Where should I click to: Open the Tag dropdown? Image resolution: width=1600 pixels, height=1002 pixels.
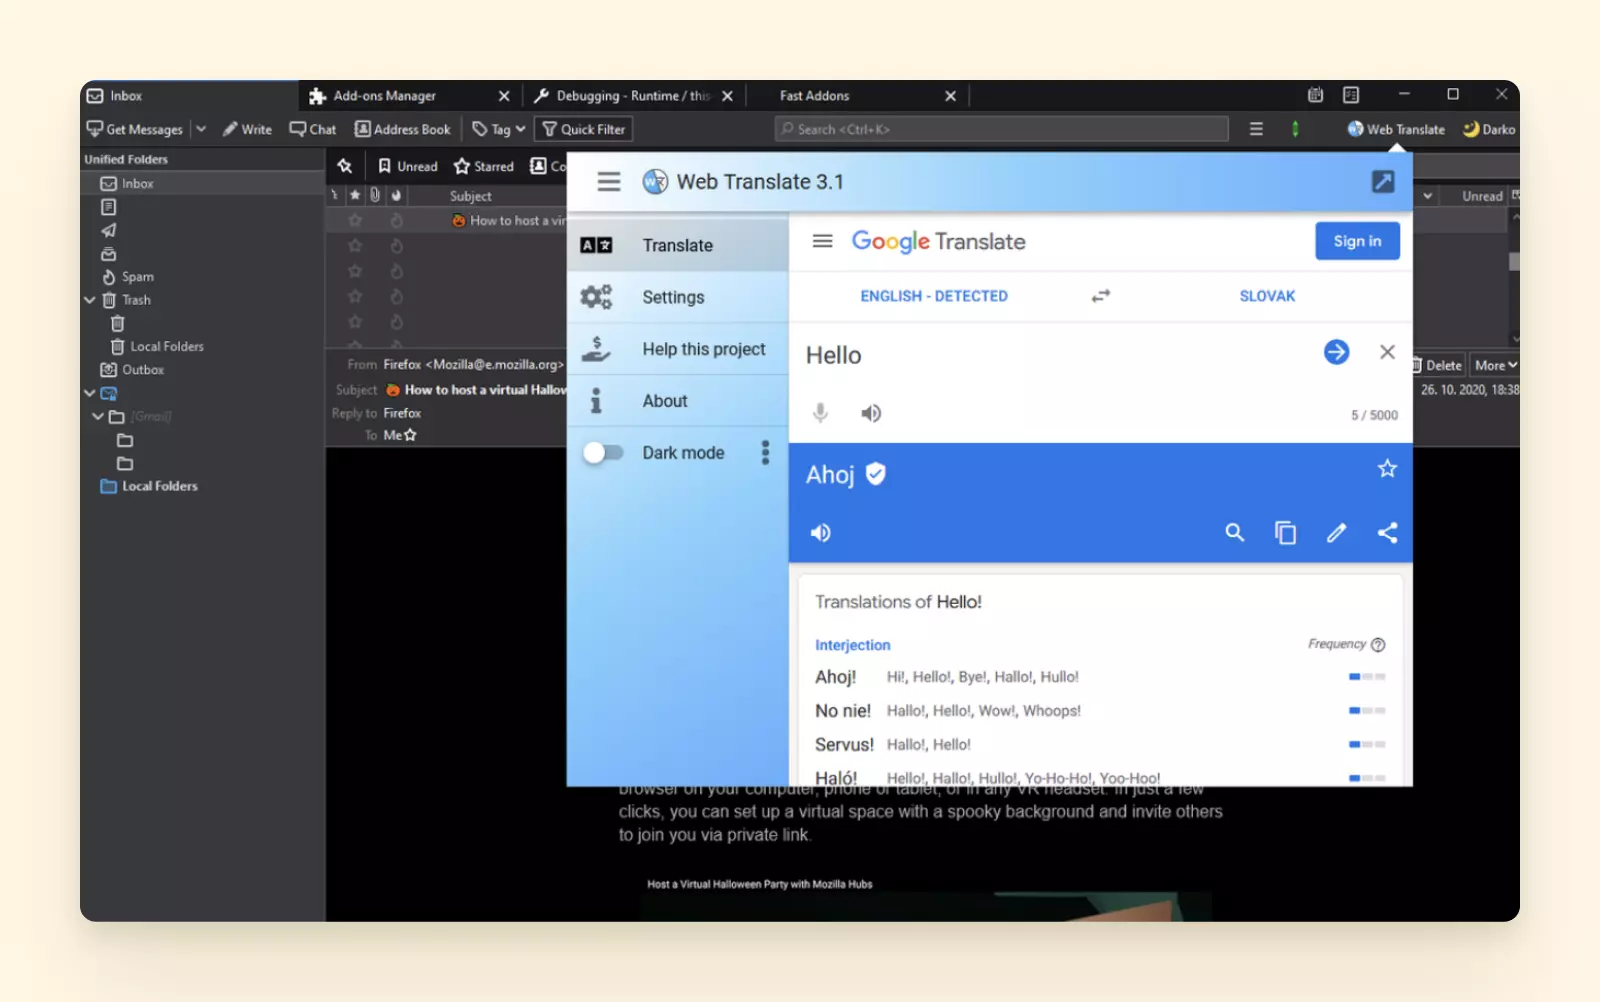point(498,129)
